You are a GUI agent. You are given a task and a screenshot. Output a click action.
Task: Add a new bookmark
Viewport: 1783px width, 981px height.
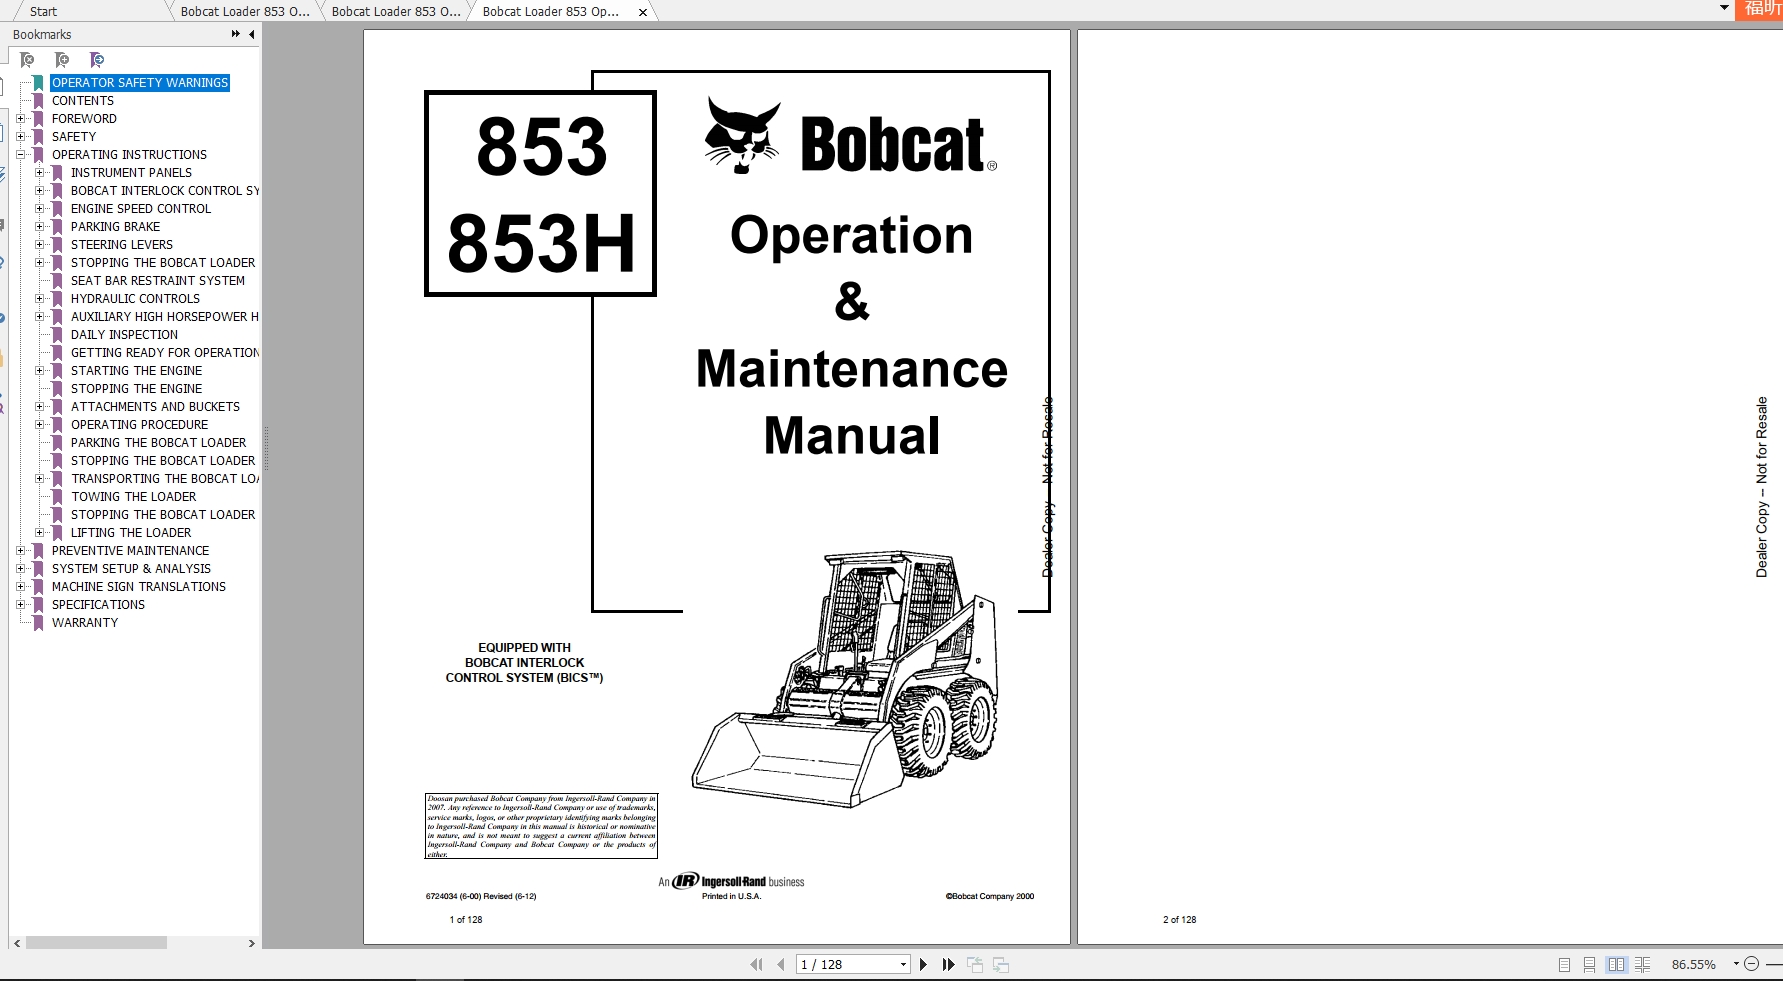pyautogui.click(x=62, y=60)
